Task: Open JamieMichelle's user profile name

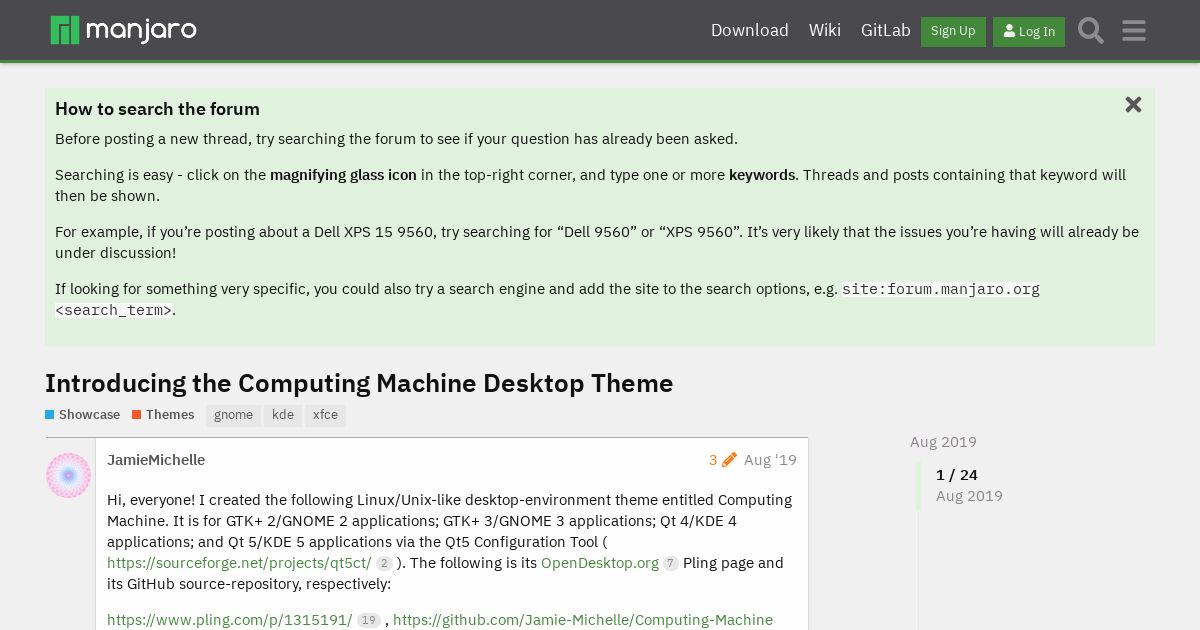Action: pyautogui.click(x=156, y=460)
